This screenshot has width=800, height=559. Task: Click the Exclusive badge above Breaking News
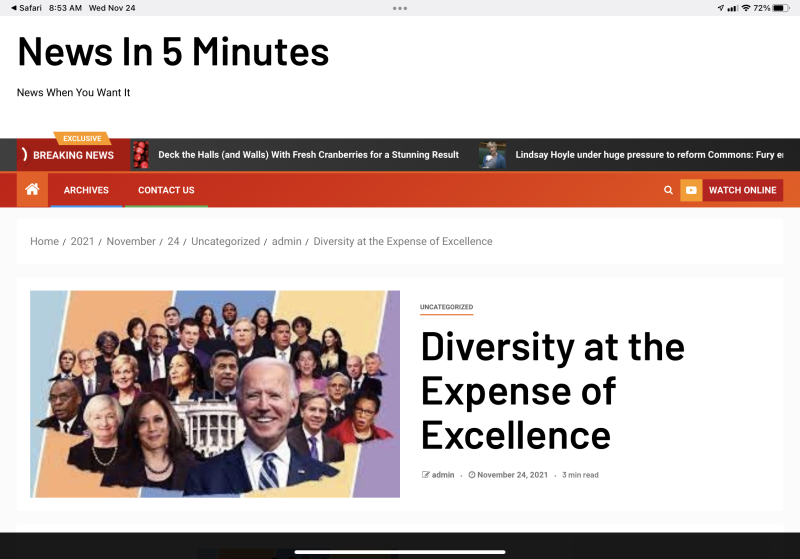[82, 138]
